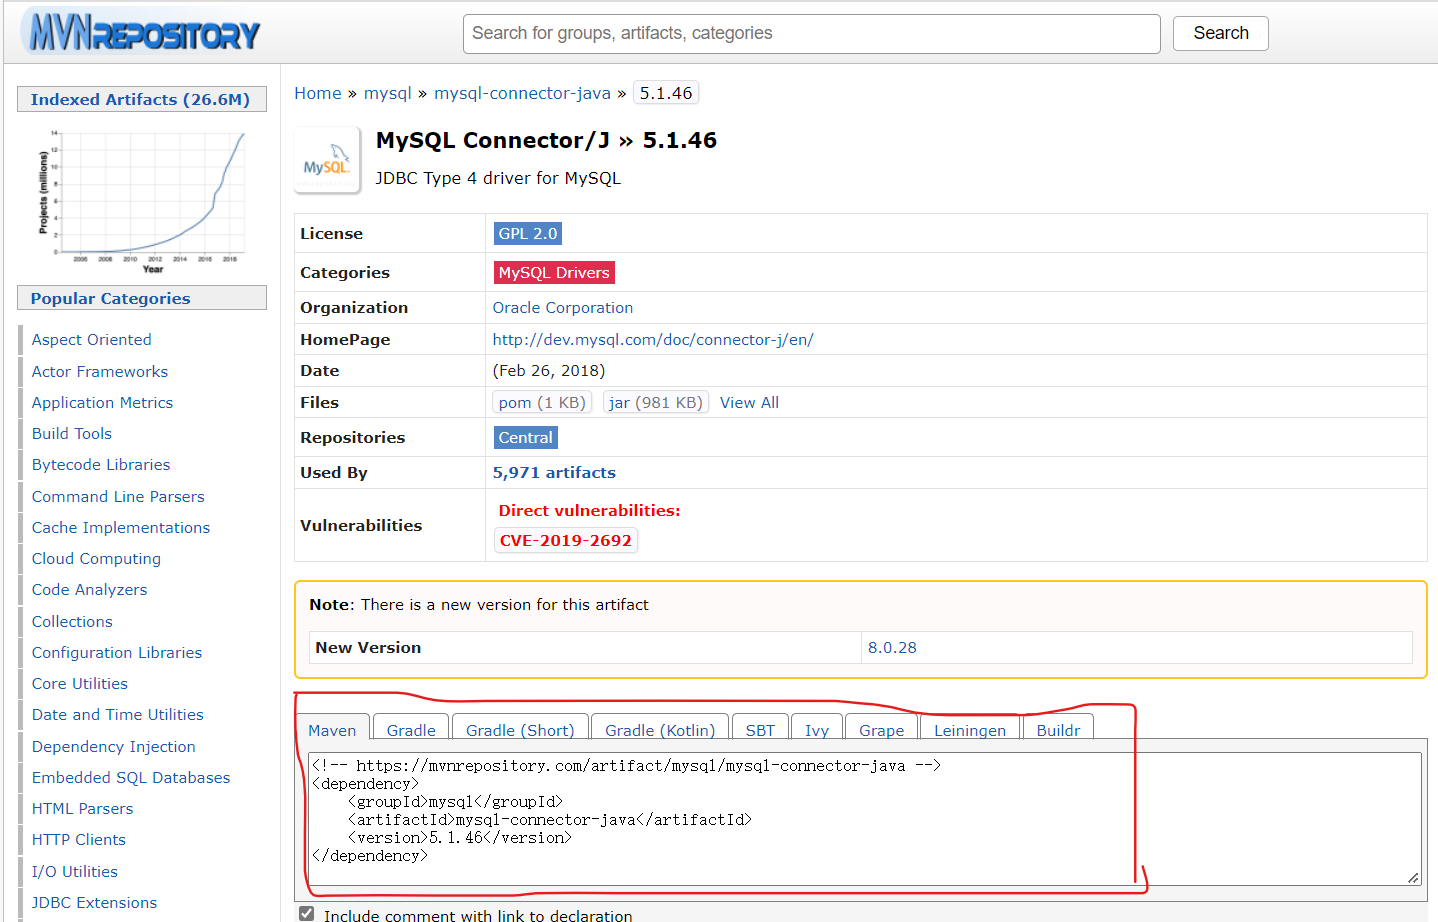Viewport: 1438px width, 922px height.
Task: Open the CVE-2019-2692 vulnerability details
Action: pyautogui.click(x=565, y=540)
